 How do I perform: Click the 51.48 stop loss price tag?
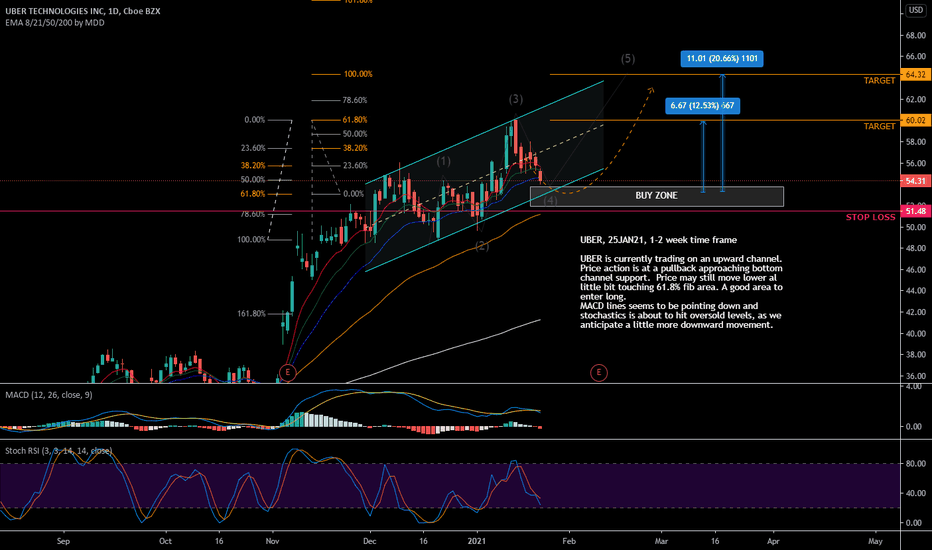916,211
